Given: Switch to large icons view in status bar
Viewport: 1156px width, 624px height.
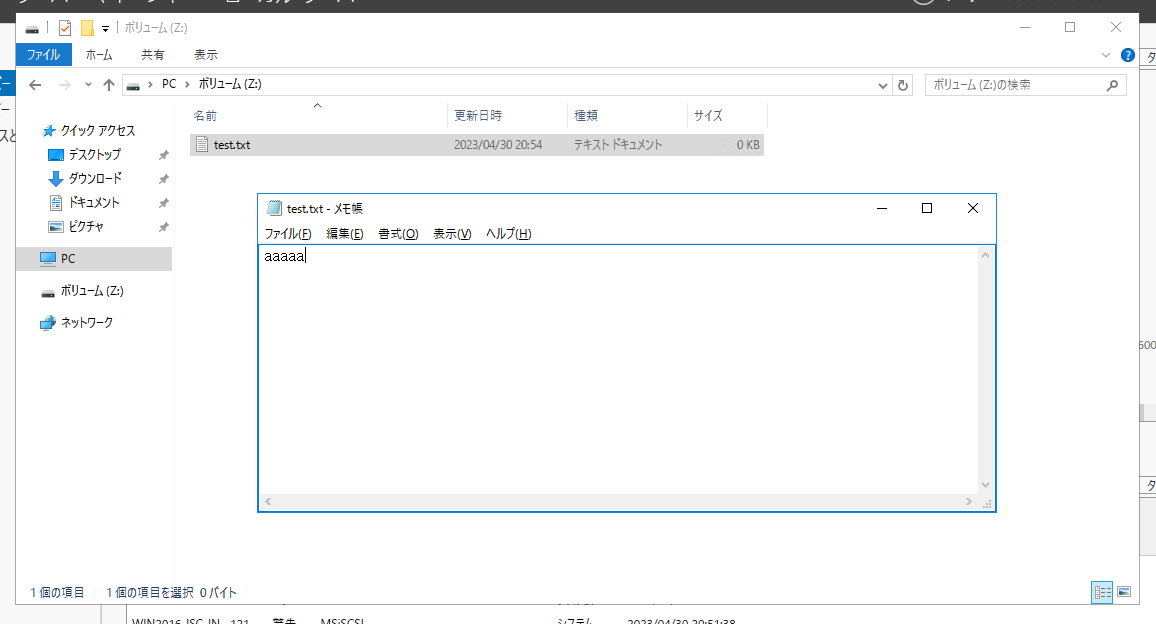Looking at the screenshot, I should [1124, 592].
